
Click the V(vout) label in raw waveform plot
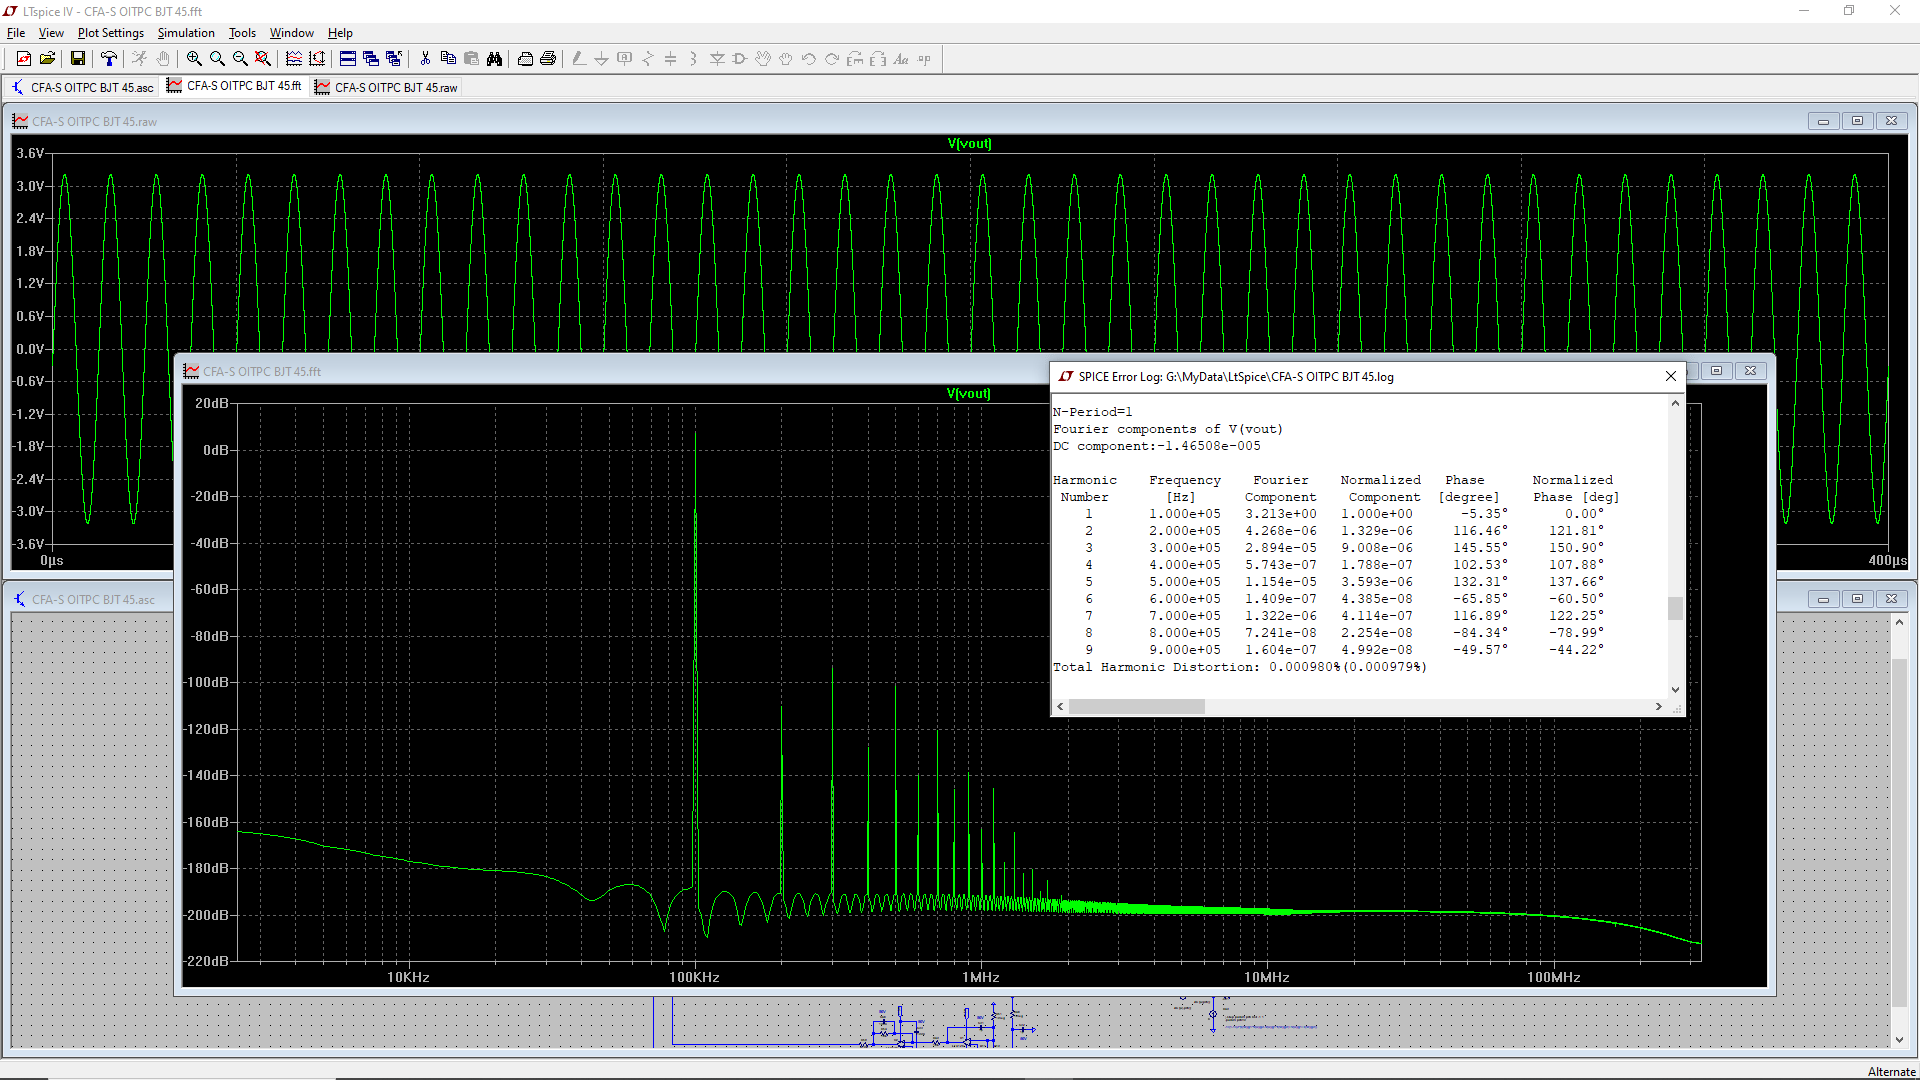pyautogui.click(x=969, y=144)
